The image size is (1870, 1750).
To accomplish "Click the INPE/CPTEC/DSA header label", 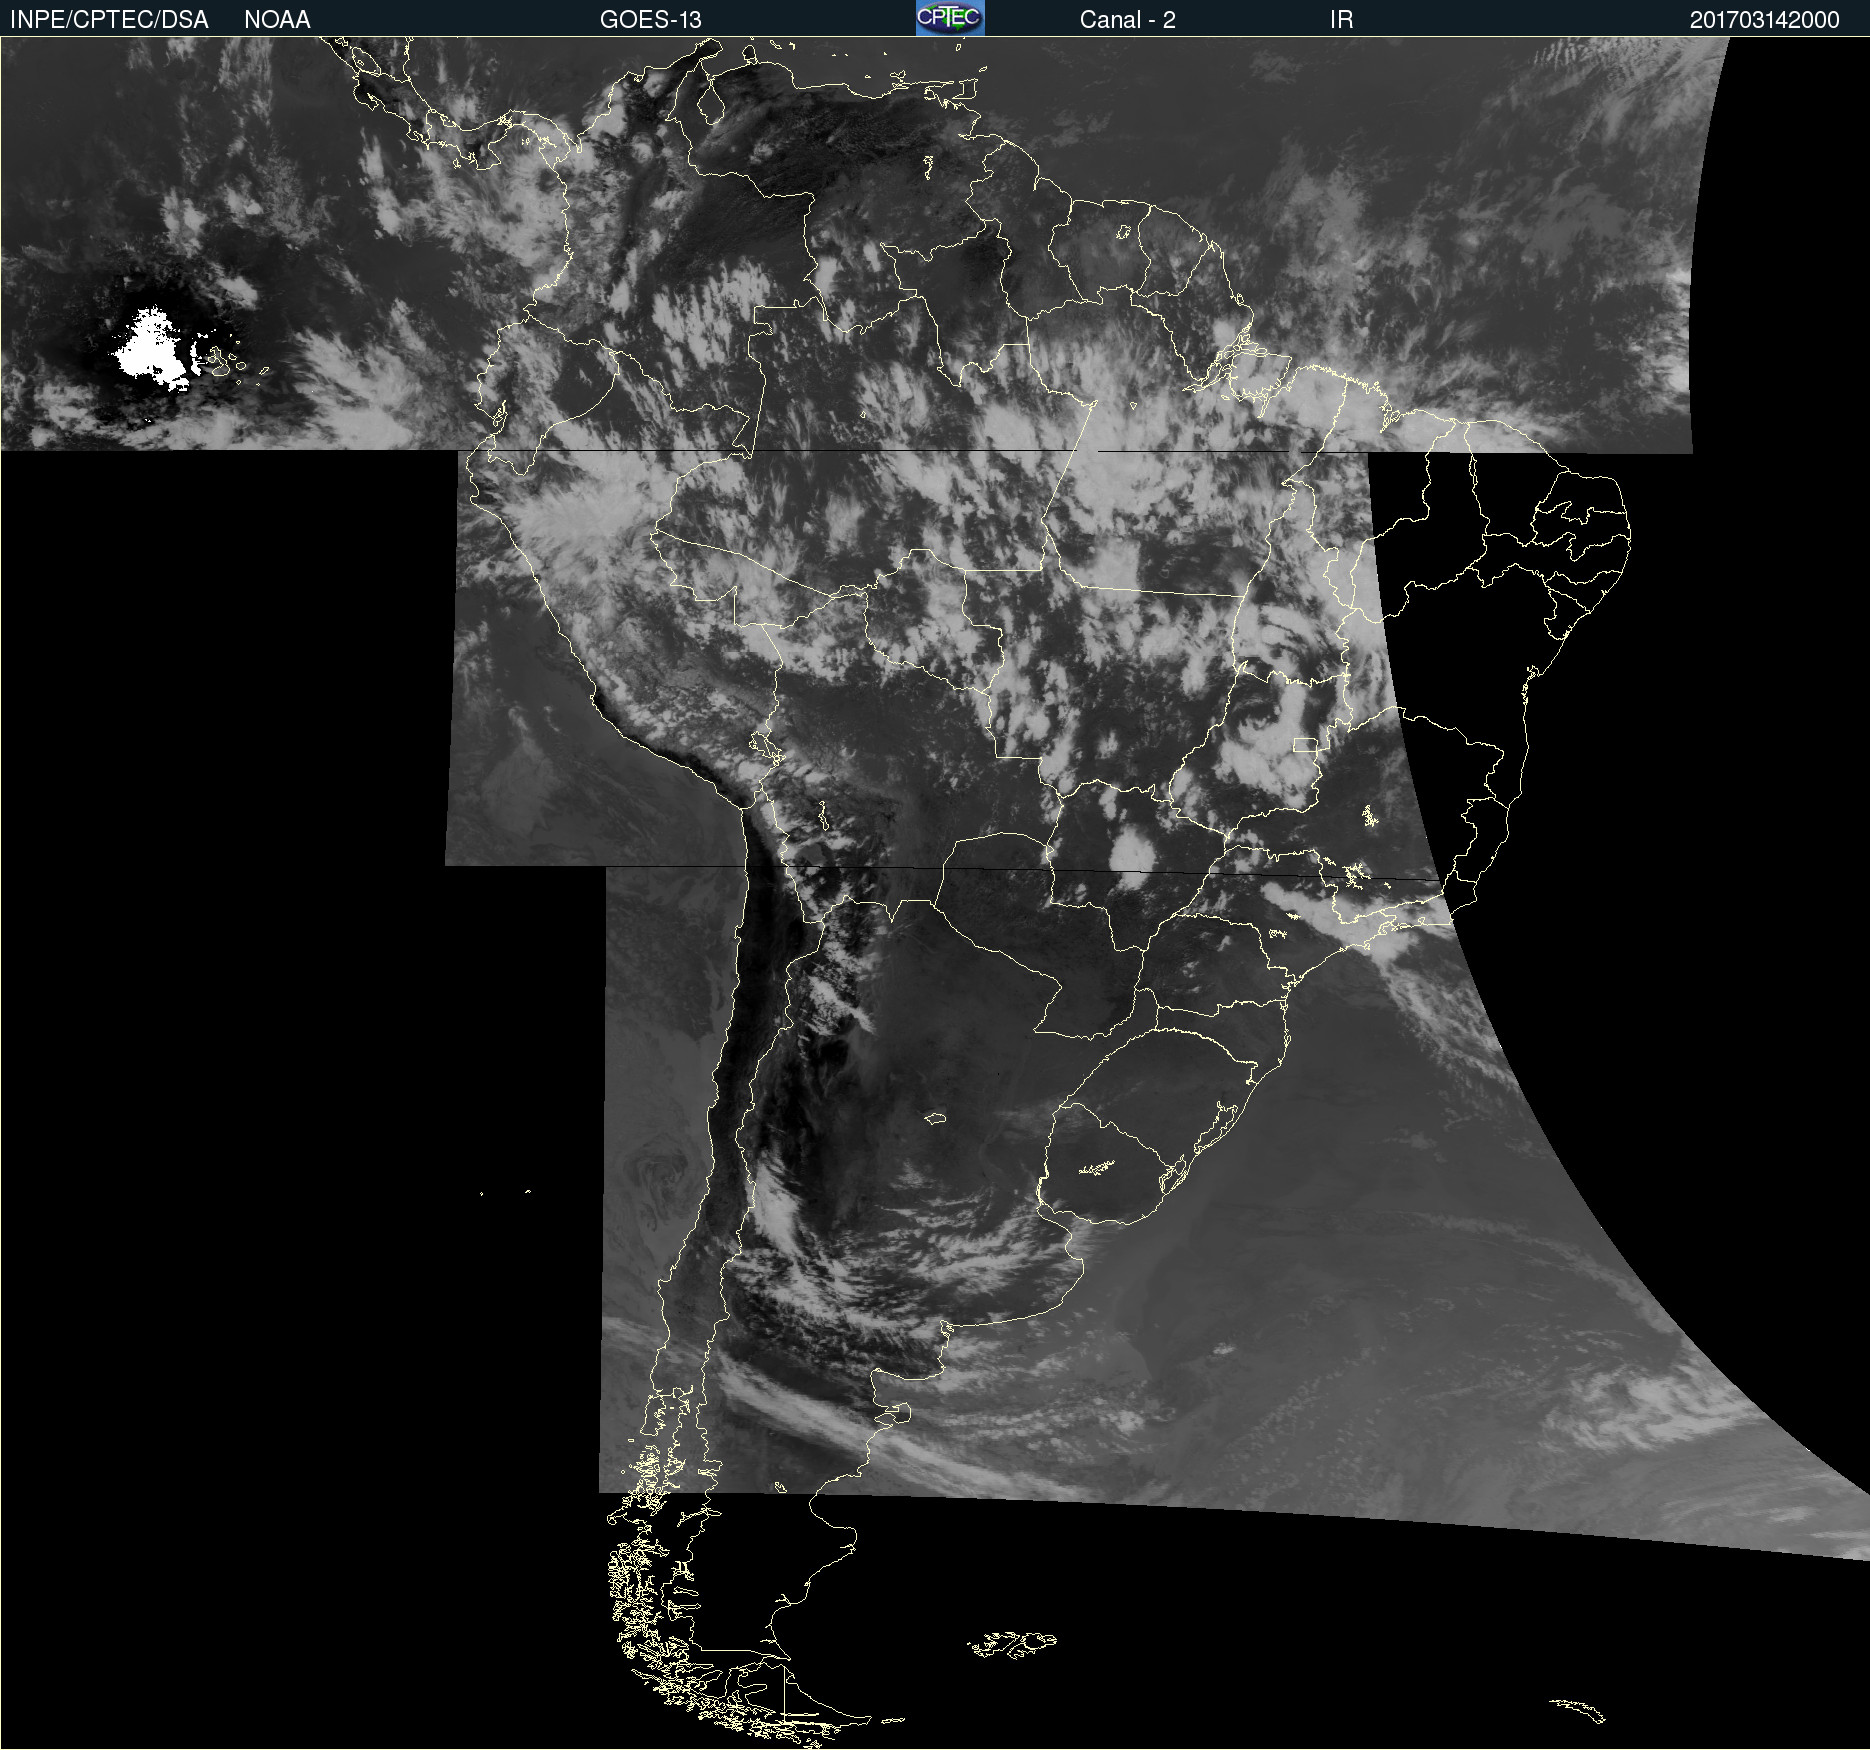I will coord(109,20).
